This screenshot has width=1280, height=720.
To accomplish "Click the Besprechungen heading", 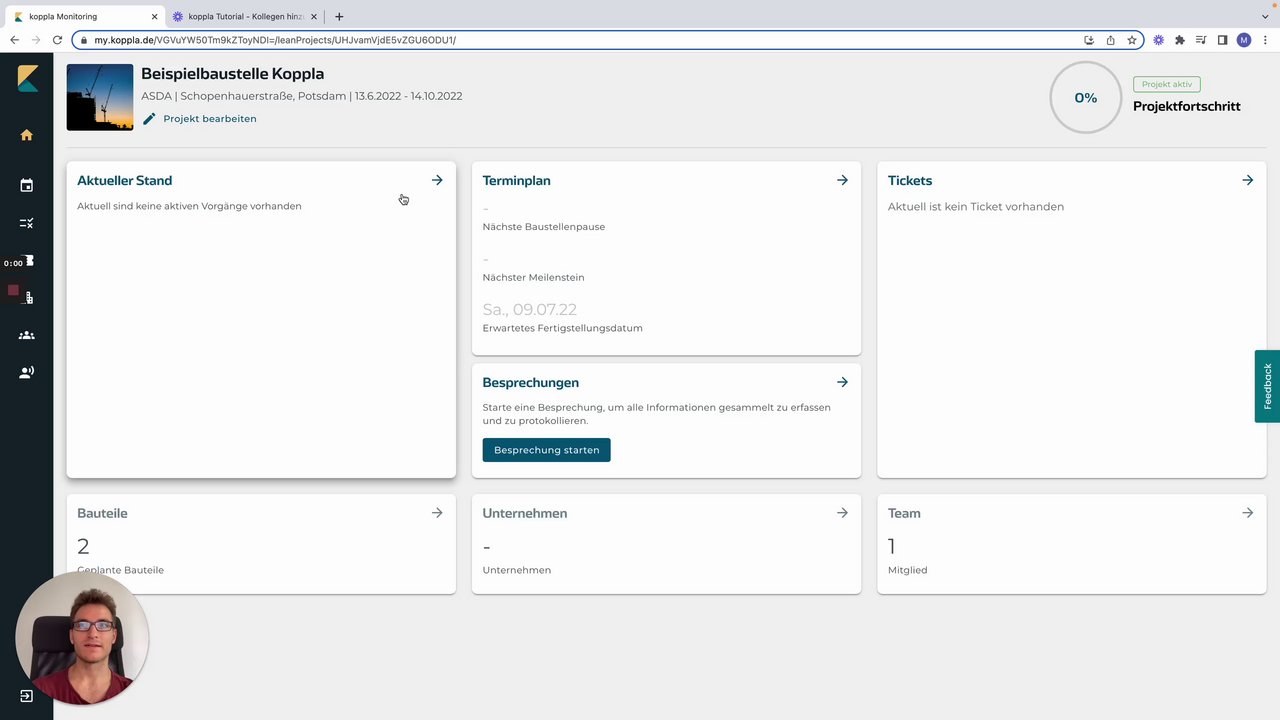I will (x=530, y=383).
